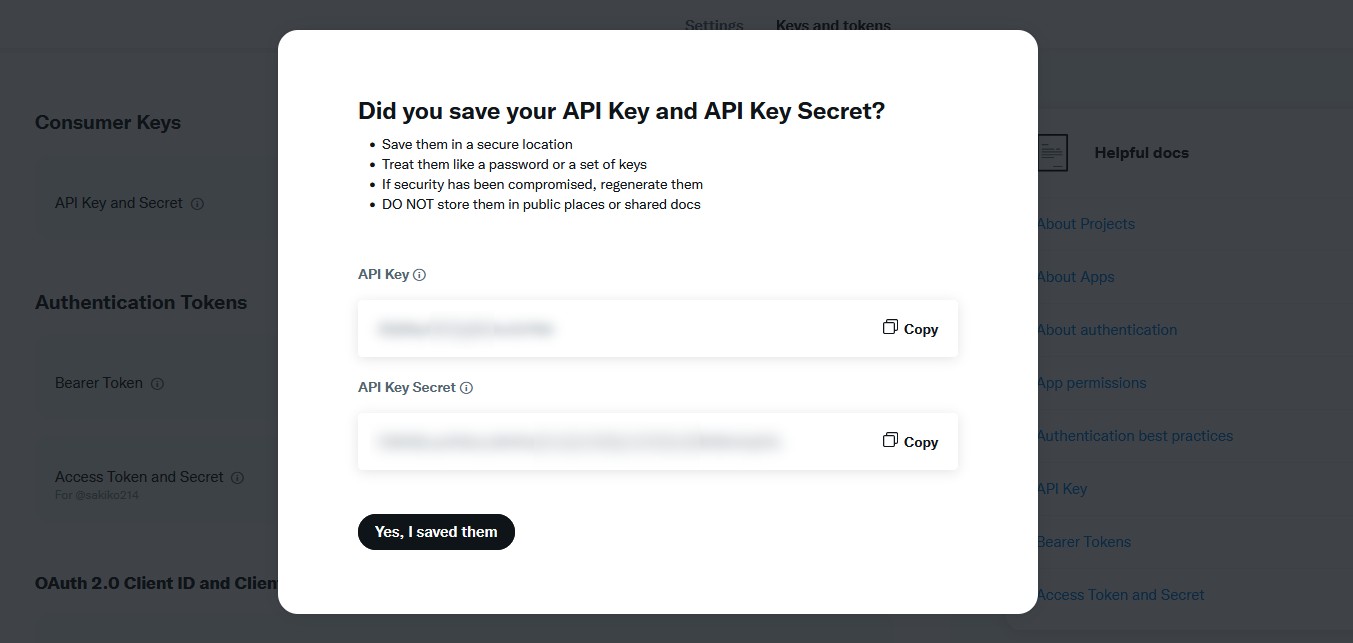The width and height of the screenshot is (1353, 643).
Task: Open the About Projects help link
Action: [x=1086, y=224]
